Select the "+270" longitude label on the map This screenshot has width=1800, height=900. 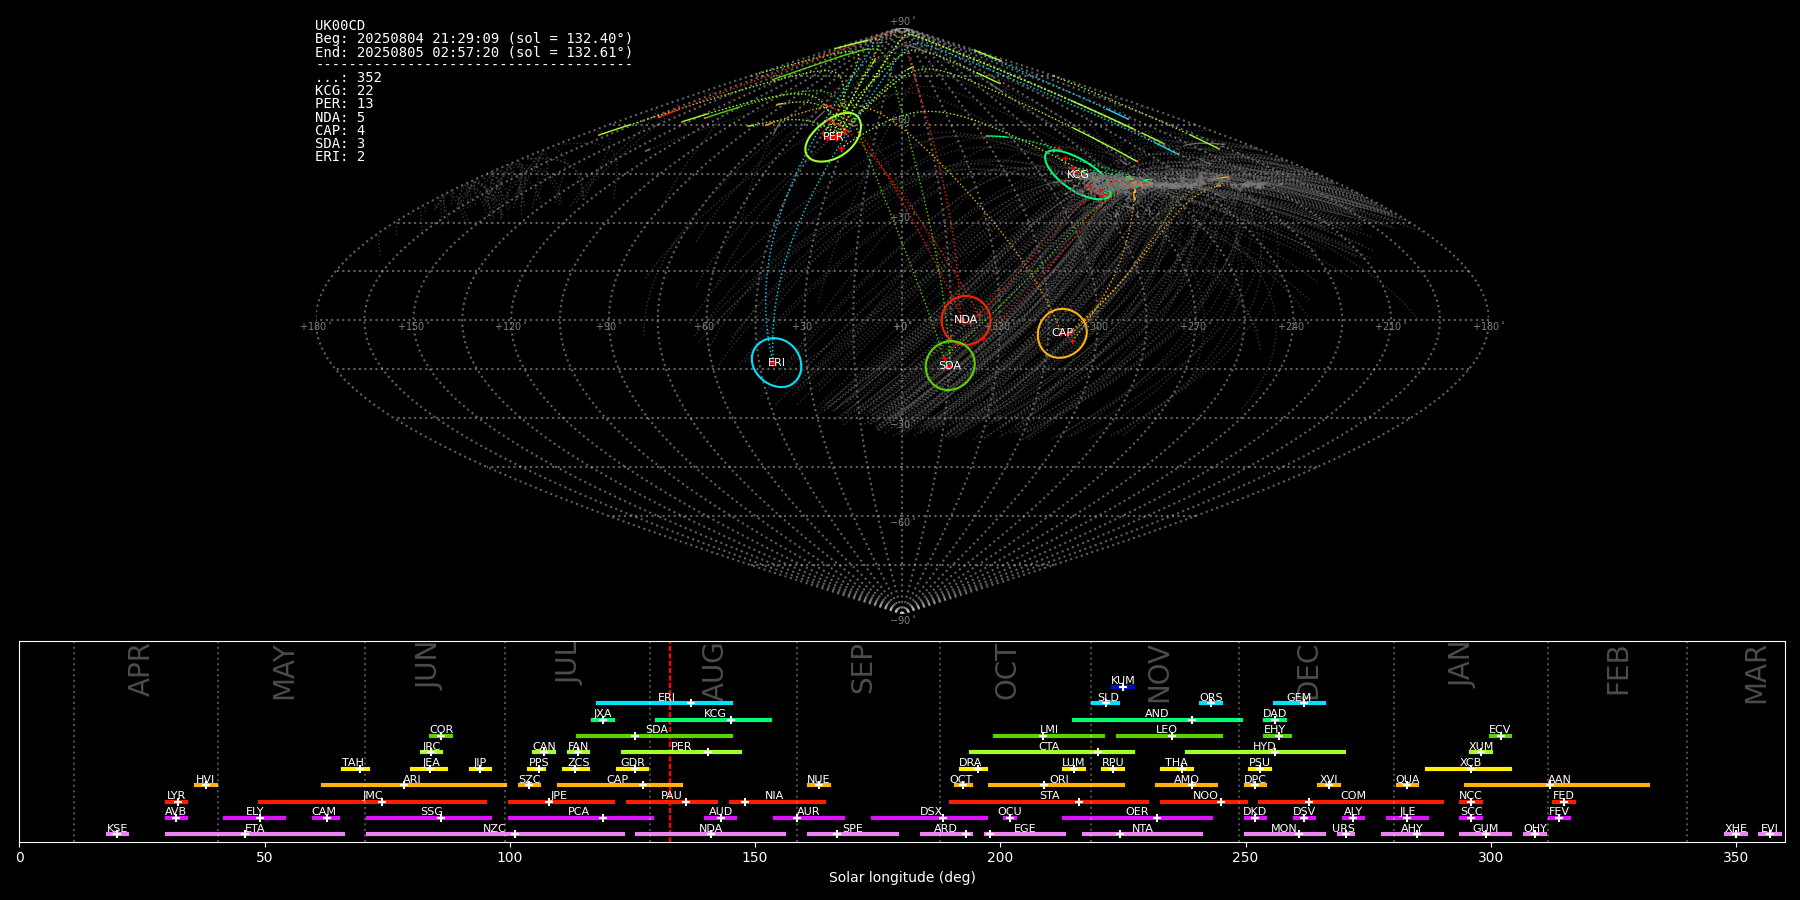click(x=1193, y=327)
